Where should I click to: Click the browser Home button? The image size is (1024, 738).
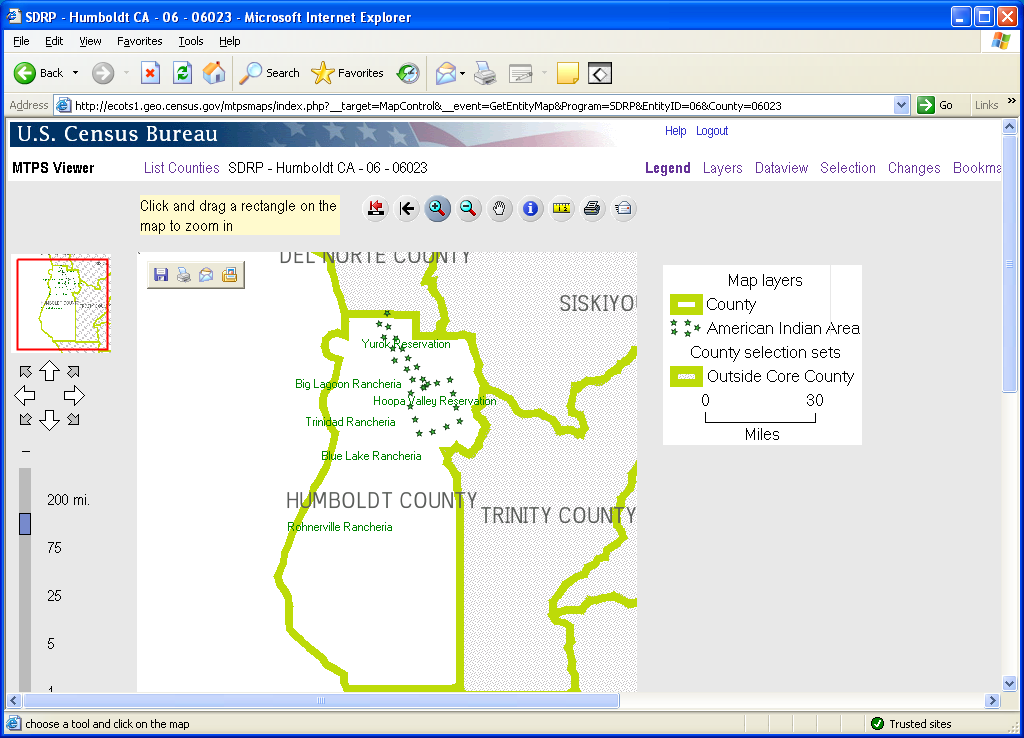(214, 73)
